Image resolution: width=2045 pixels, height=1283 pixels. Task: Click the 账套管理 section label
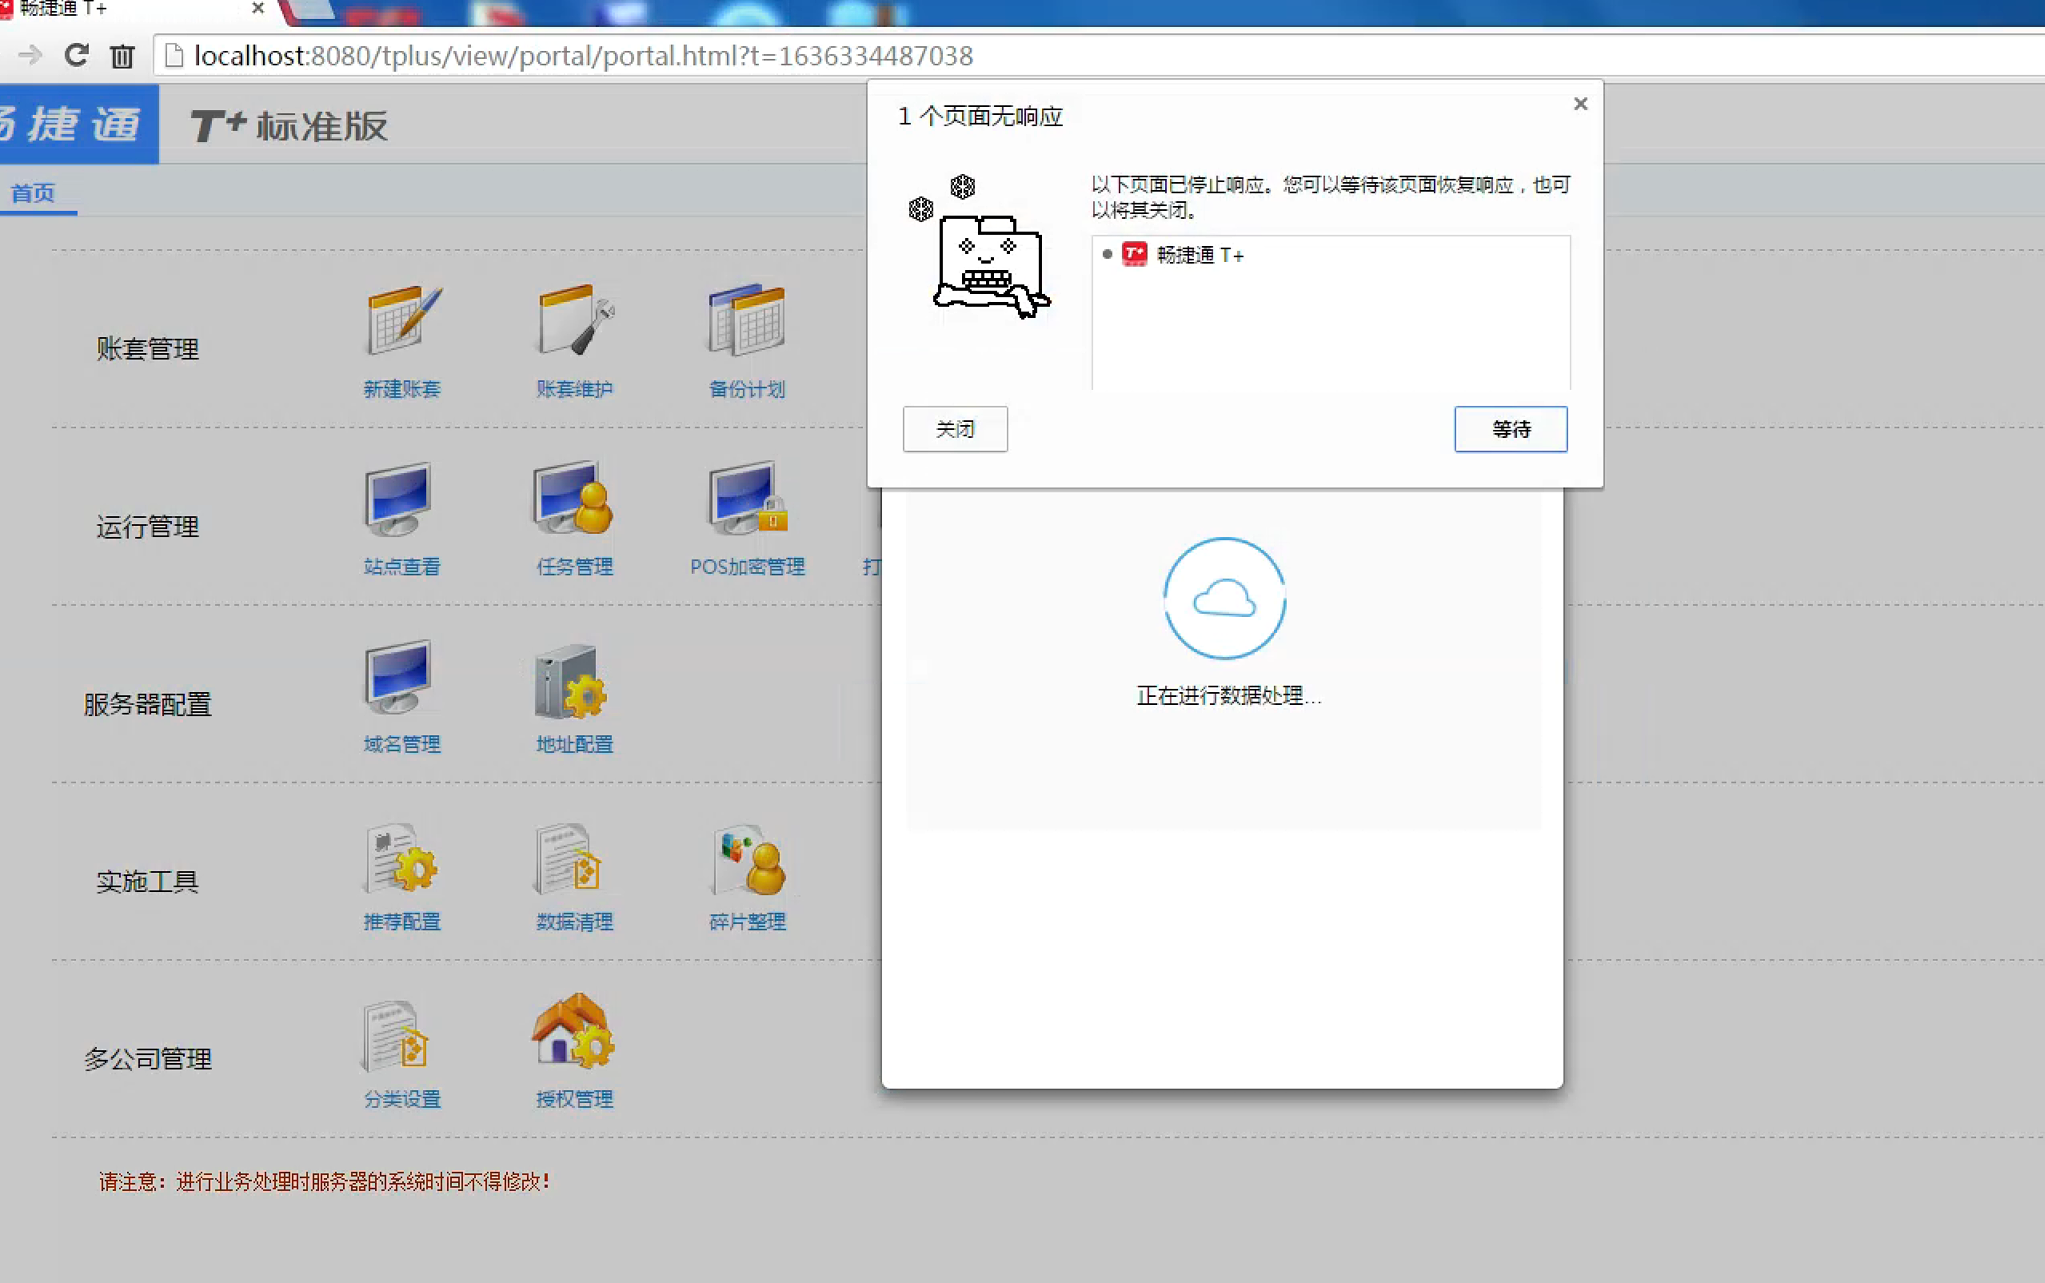coord(148,349)
